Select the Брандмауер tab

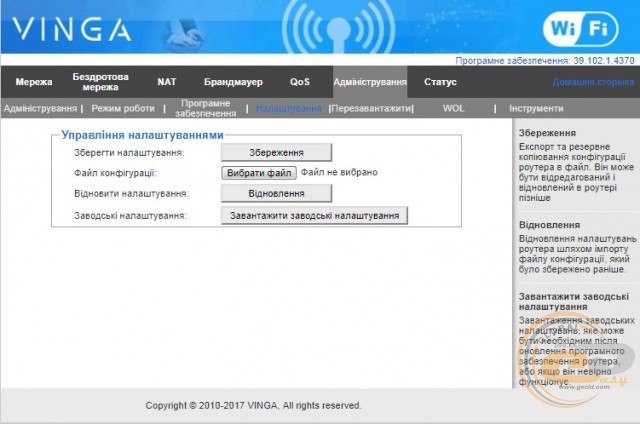(233, 82)
